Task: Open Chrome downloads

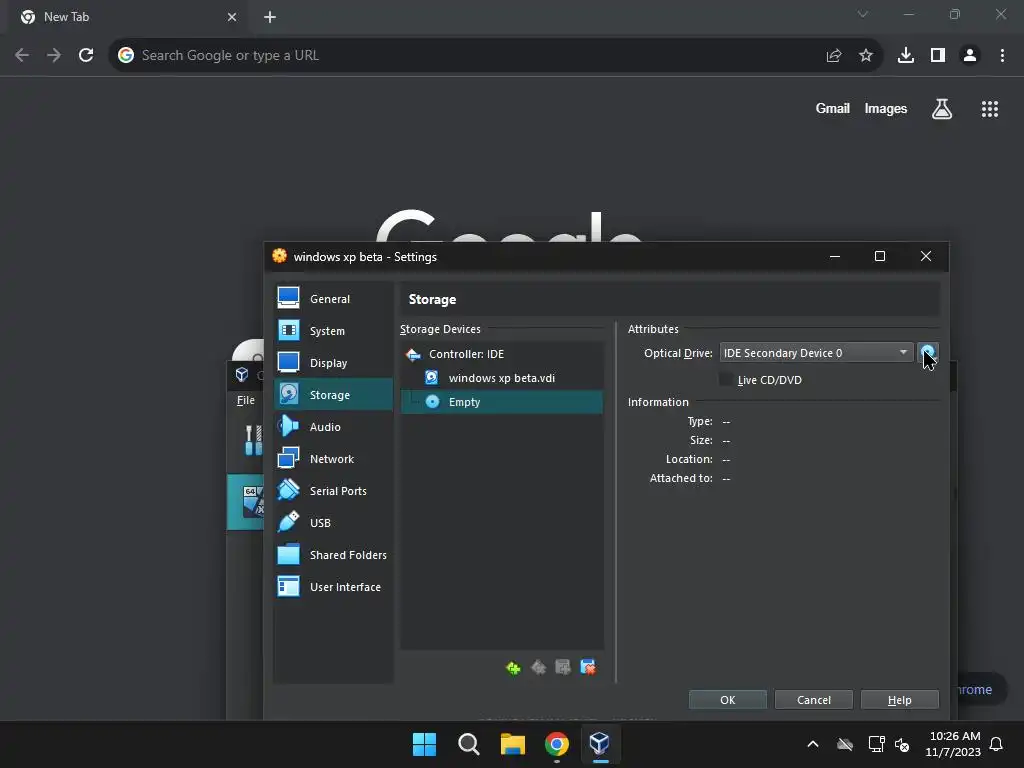Action: coord(906,56)
